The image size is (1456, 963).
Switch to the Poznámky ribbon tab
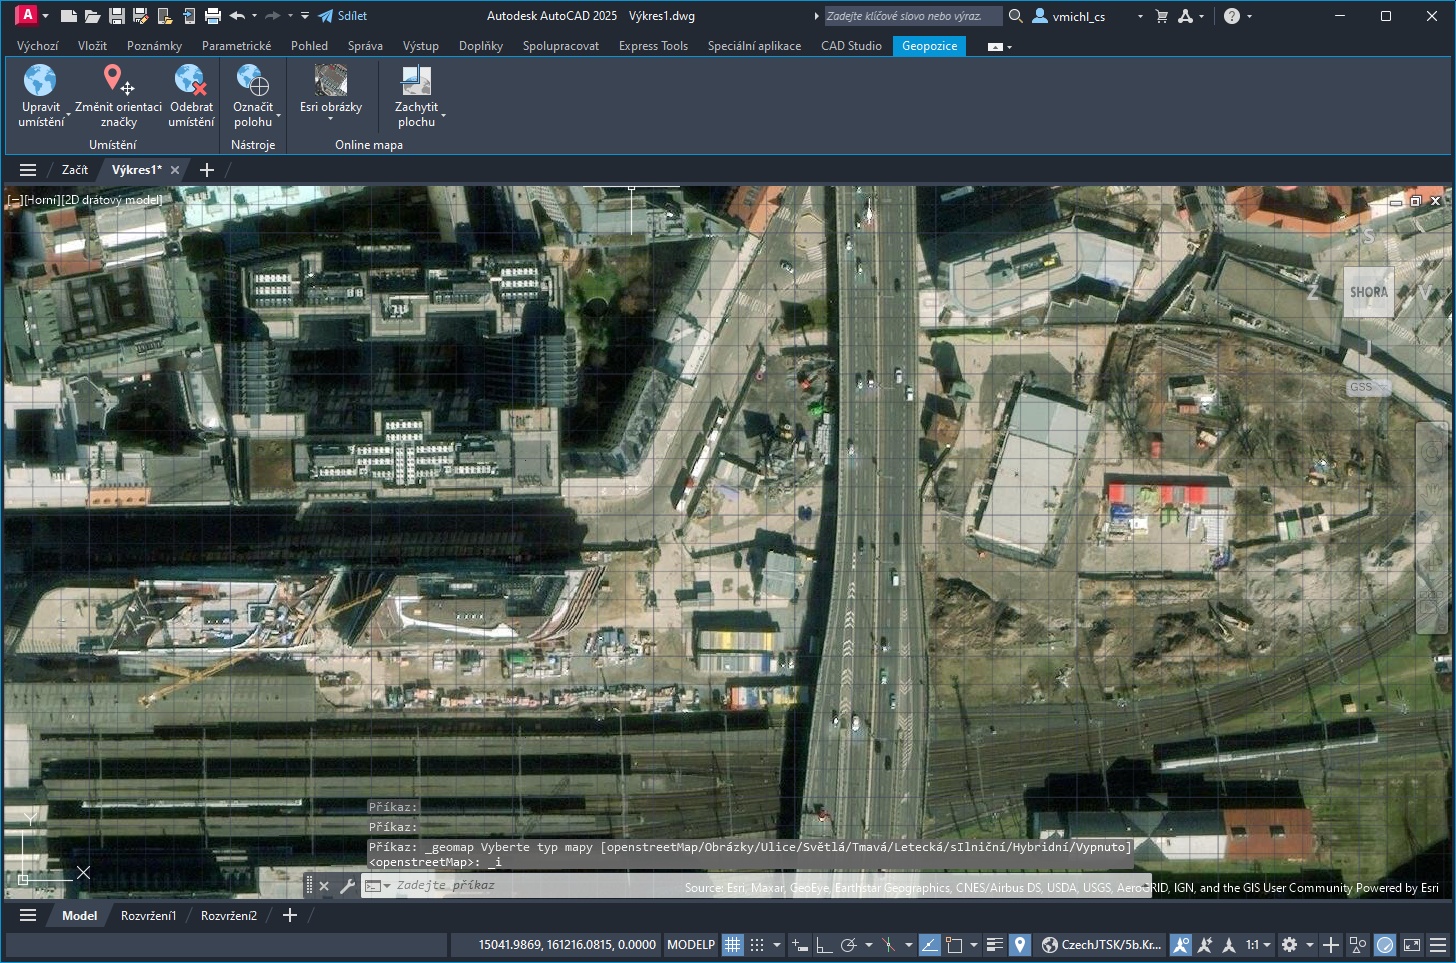[154, 46]
